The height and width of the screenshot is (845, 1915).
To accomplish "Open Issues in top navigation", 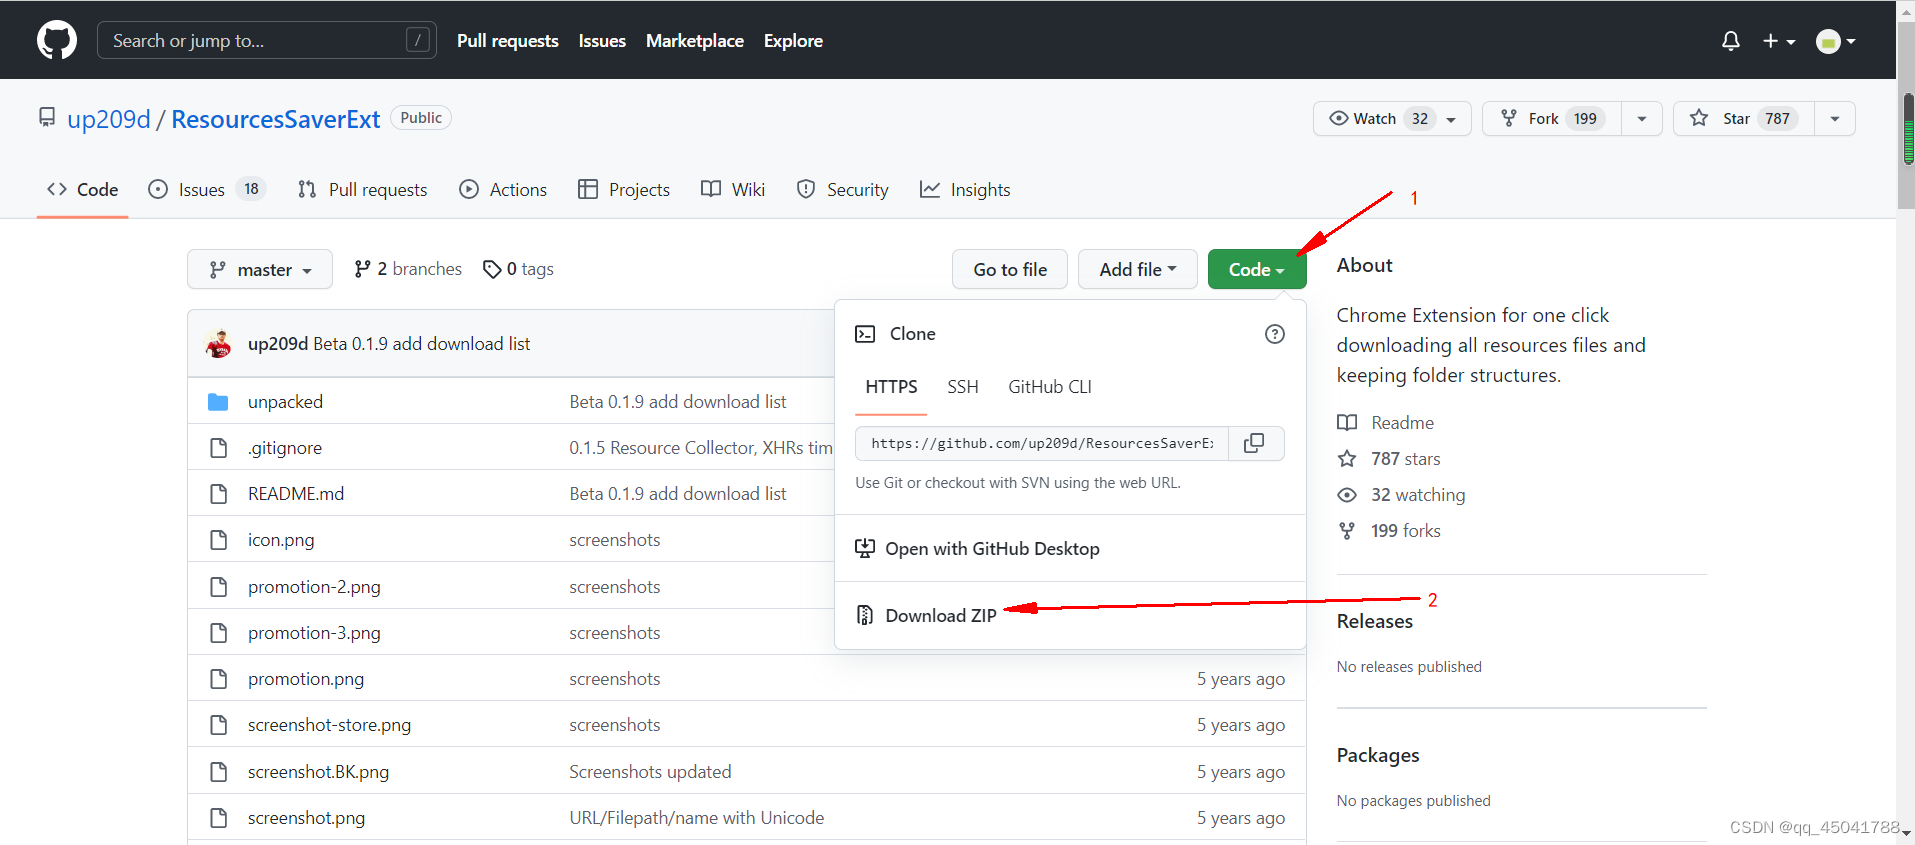I will [x=602, y=41].
